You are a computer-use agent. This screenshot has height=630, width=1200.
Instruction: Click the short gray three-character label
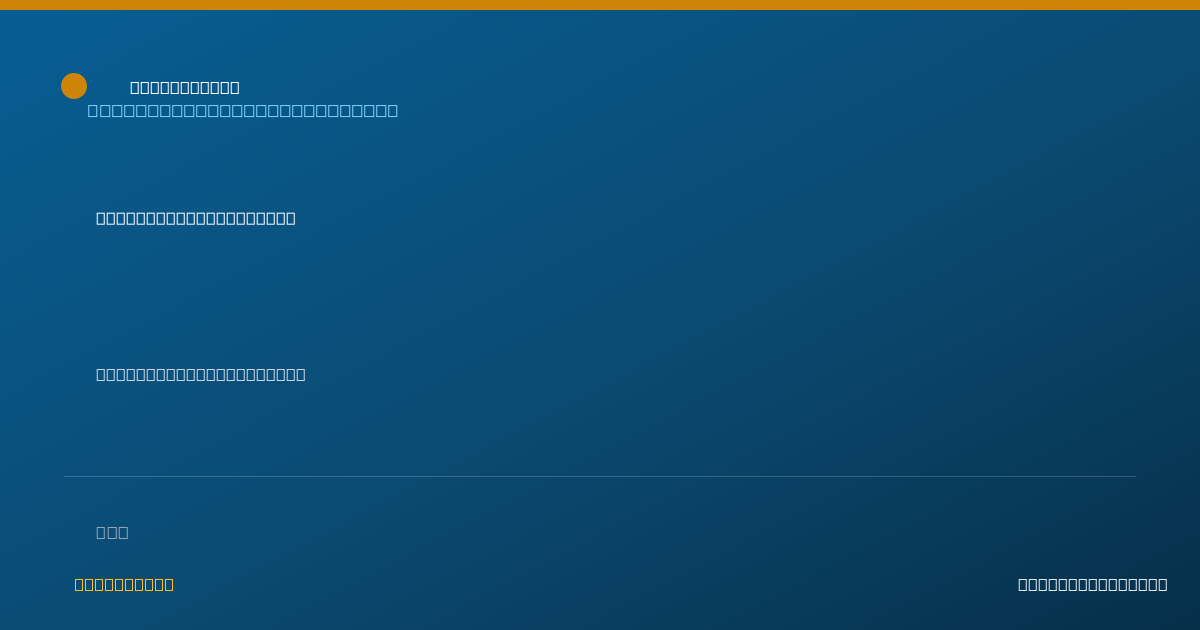coord(112,532)
